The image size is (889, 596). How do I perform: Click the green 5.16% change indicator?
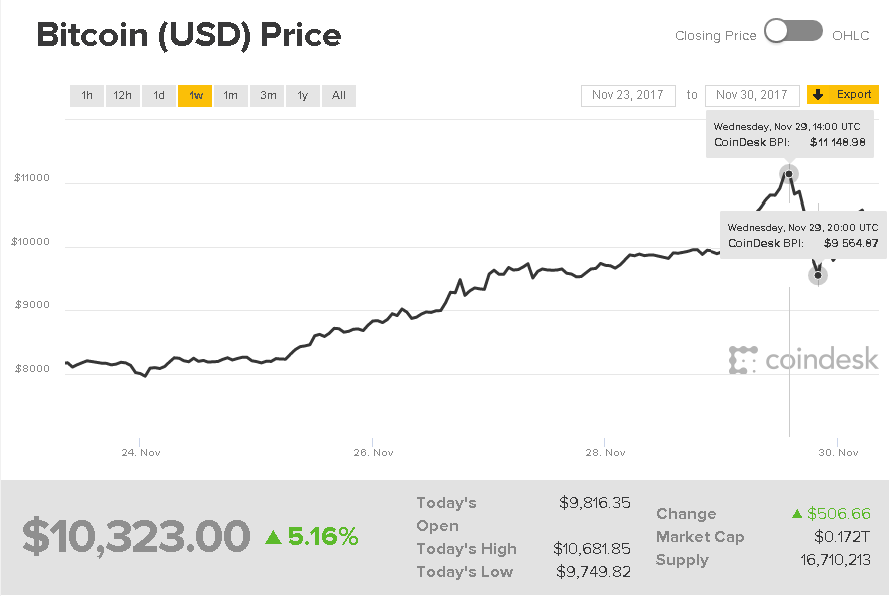311,537
